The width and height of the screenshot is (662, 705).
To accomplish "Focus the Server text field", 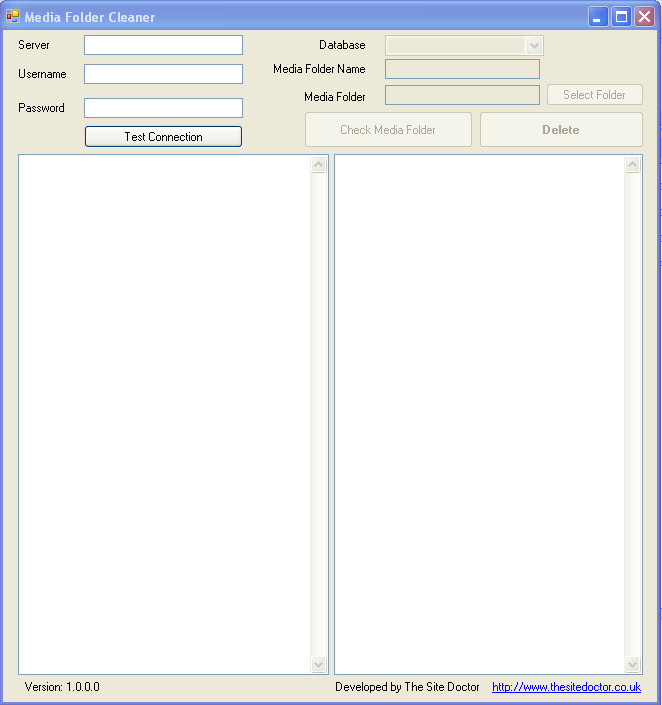I will point(163,45).
